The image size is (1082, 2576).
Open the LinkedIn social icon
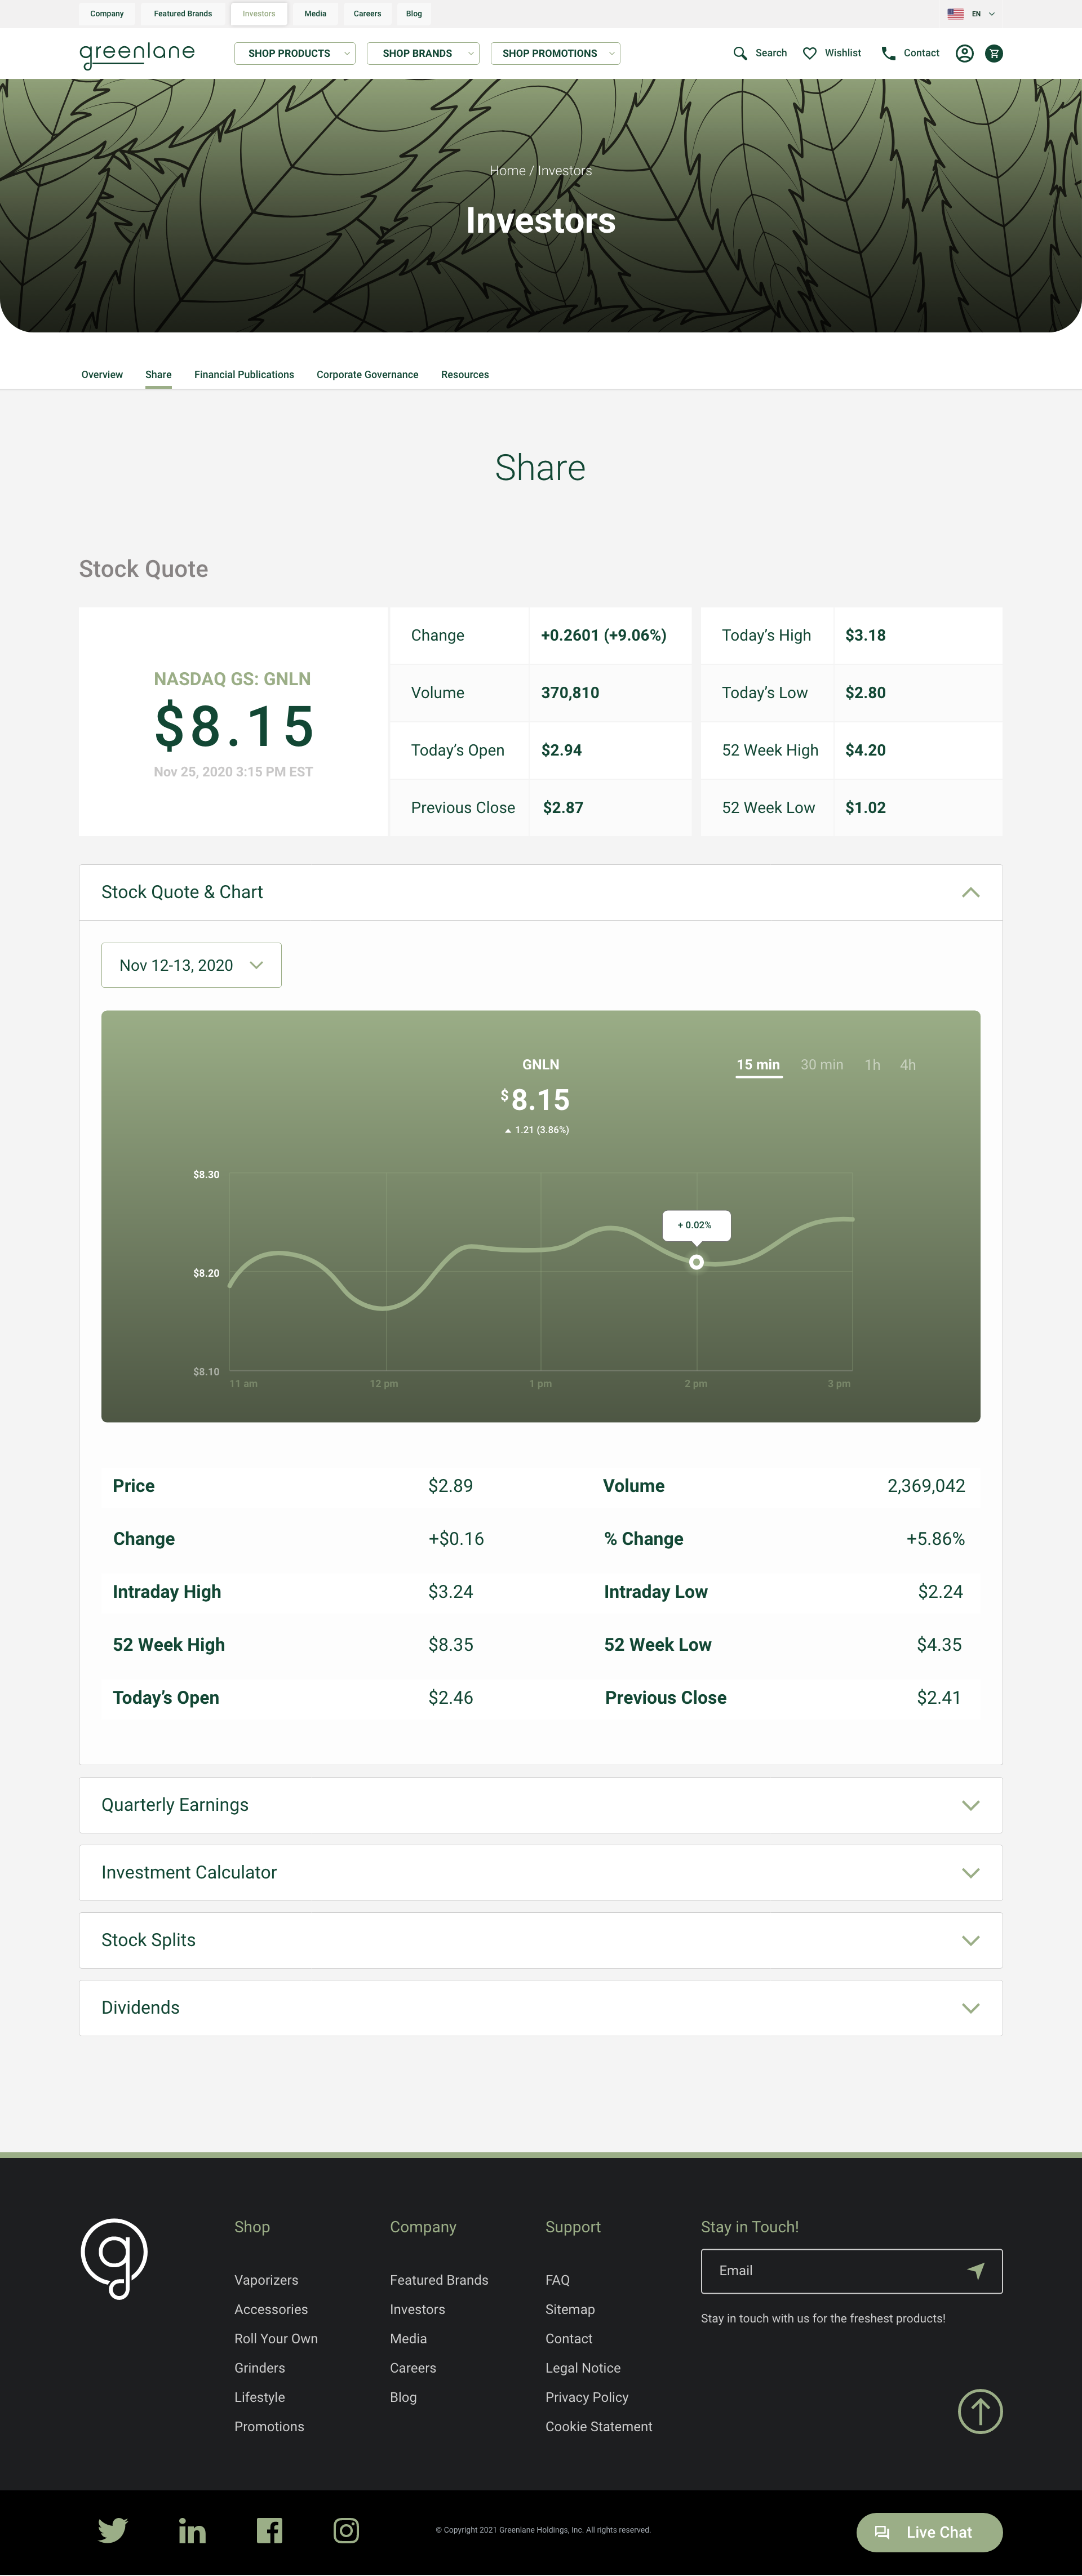tap(192, 2531)
